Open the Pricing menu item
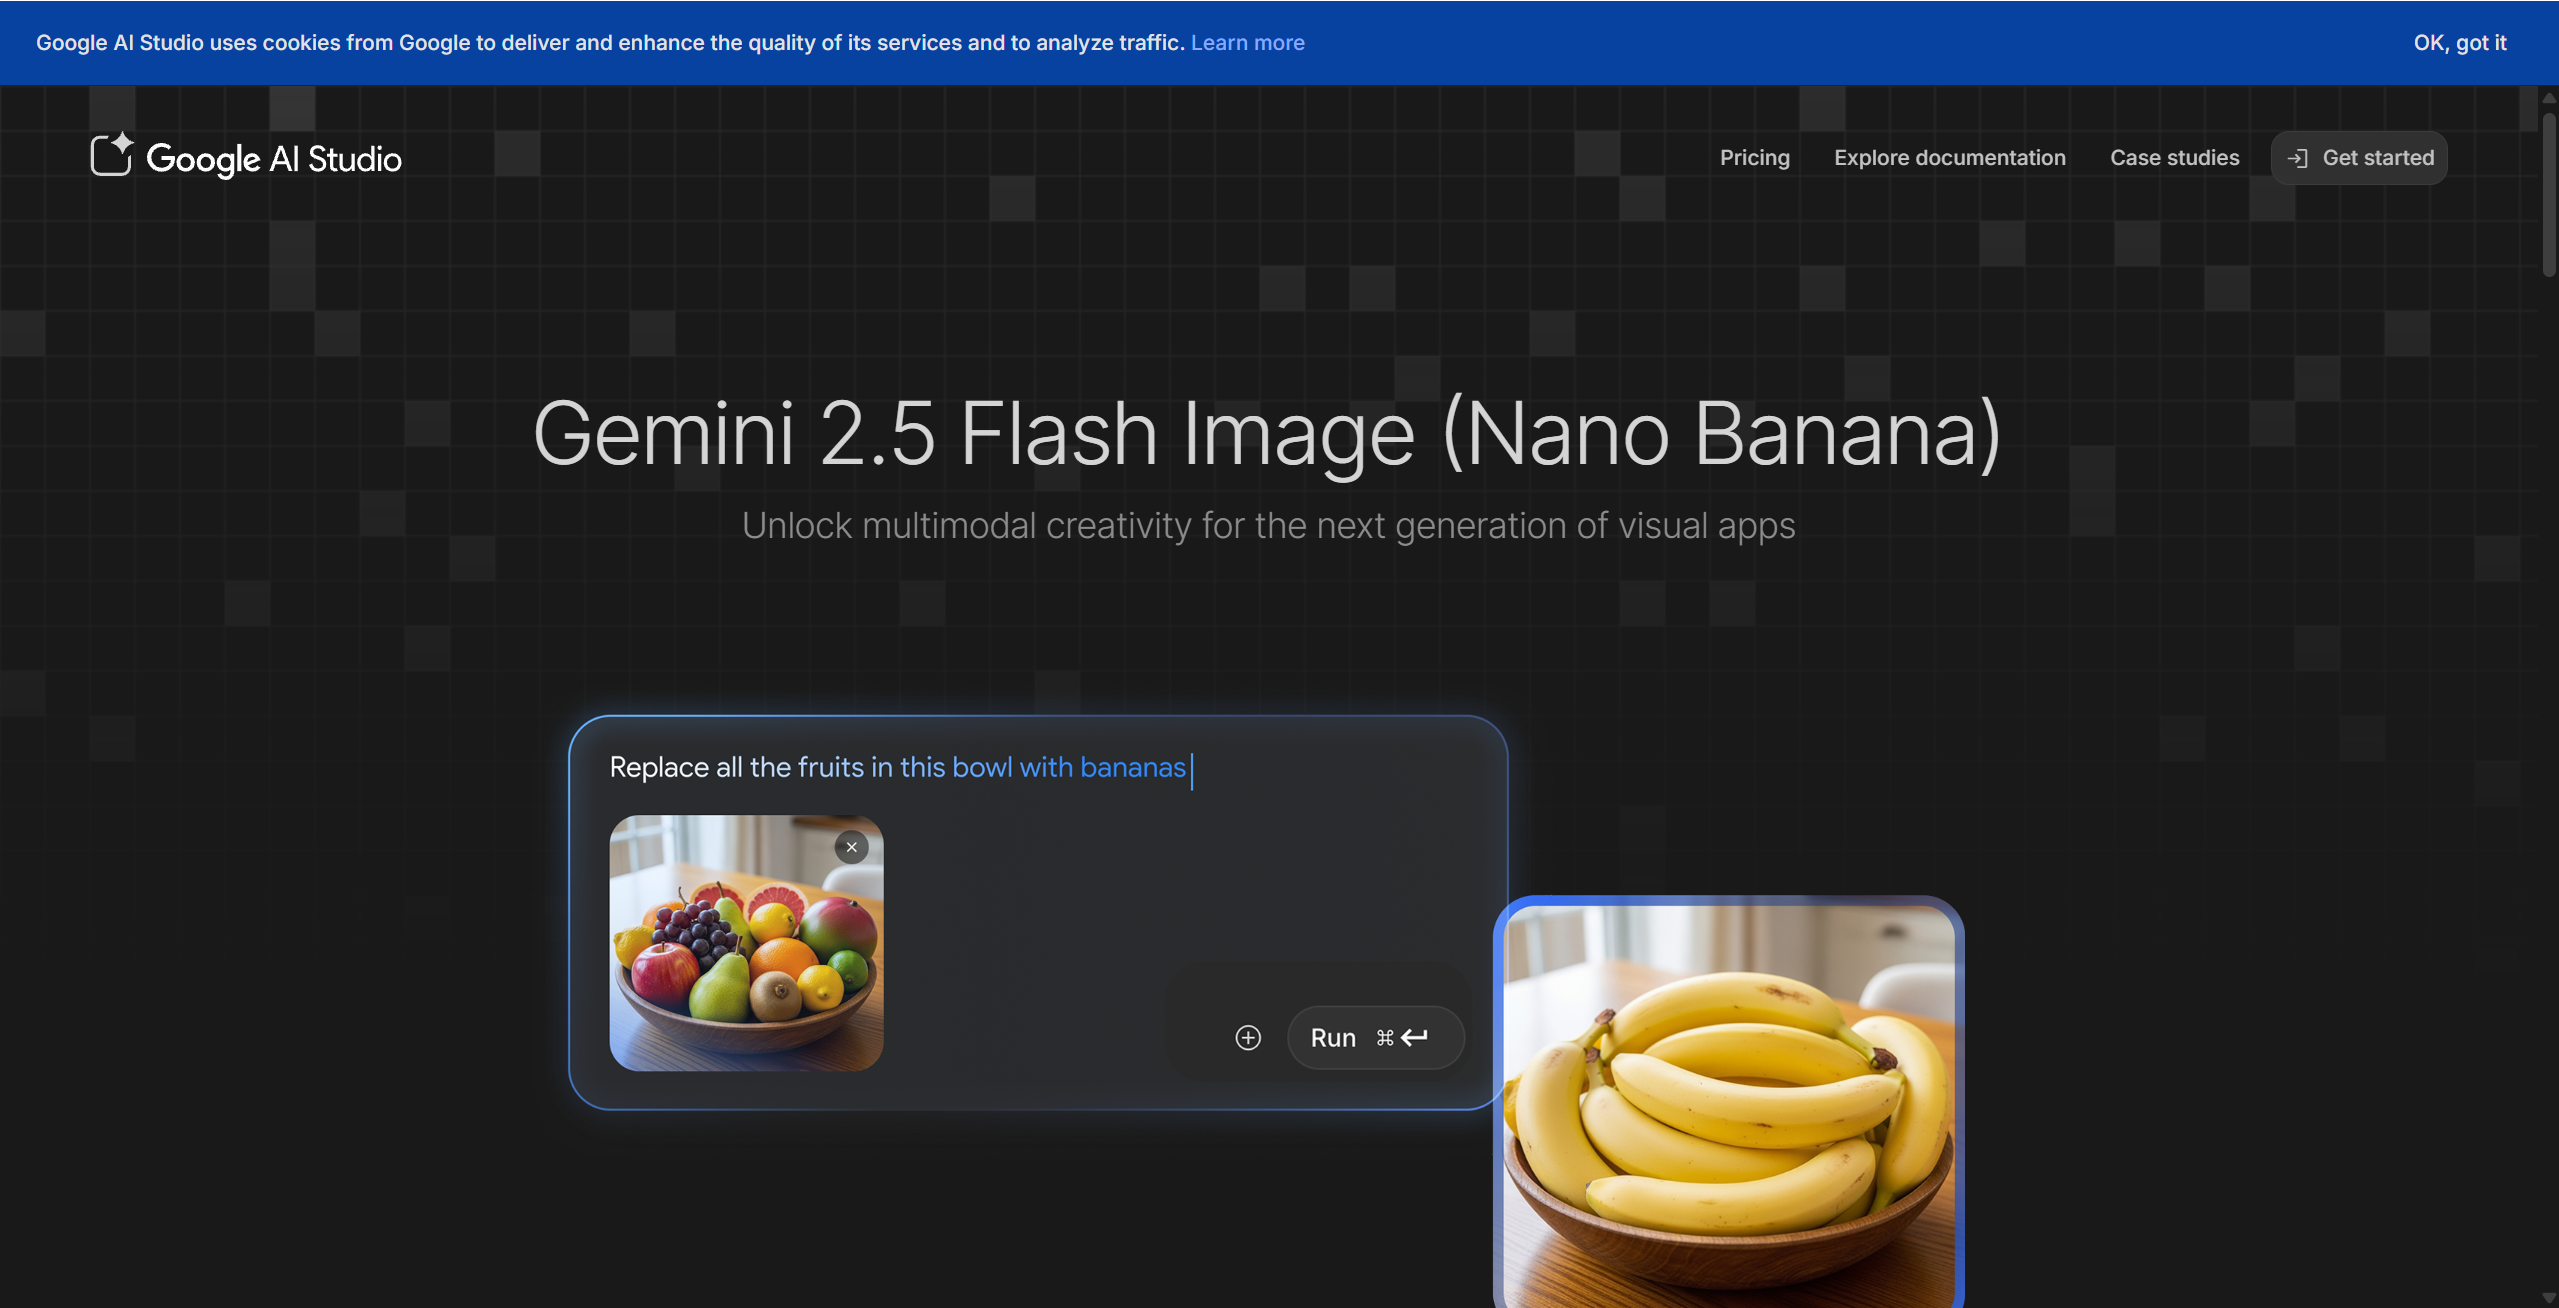The height and width of the screenshot is (1308, 2559). click(1754, 158)
